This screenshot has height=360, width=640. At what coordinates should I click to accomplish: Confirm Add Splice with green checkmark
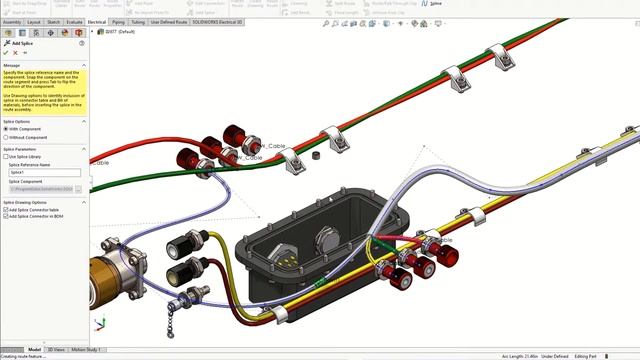(6, 53)
